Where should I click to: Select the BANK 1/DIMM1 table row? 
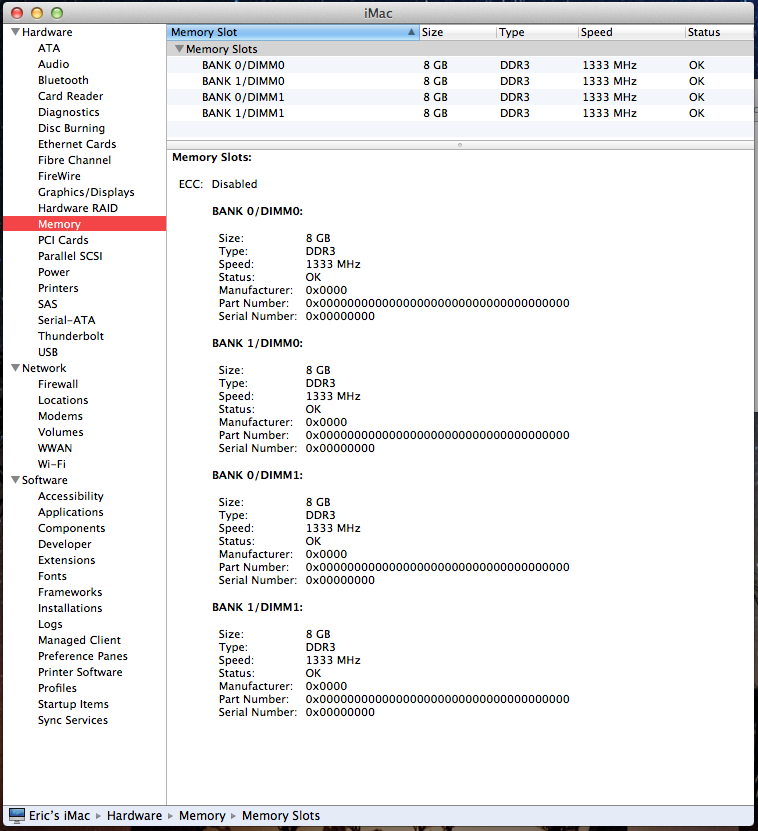pos(460,113)
